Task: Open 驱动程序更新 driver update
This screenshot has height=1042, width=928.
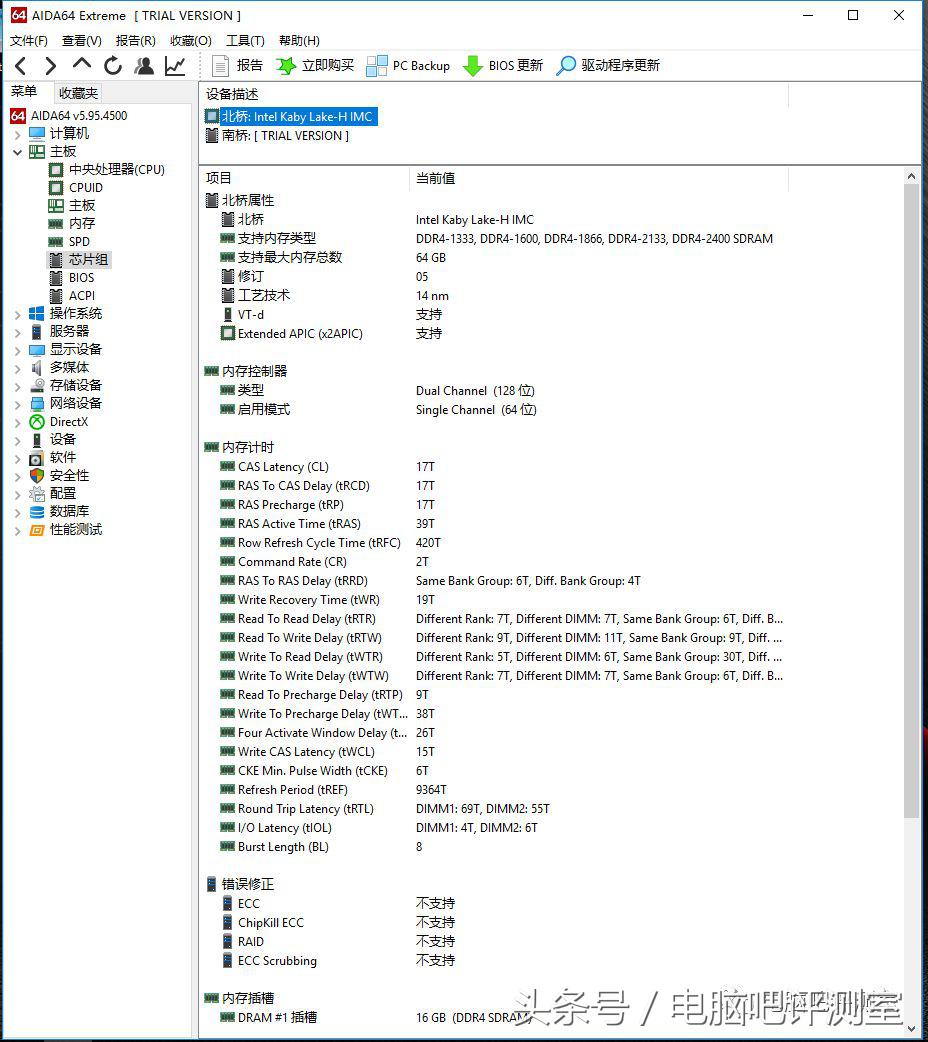Action: click(608, 66)
